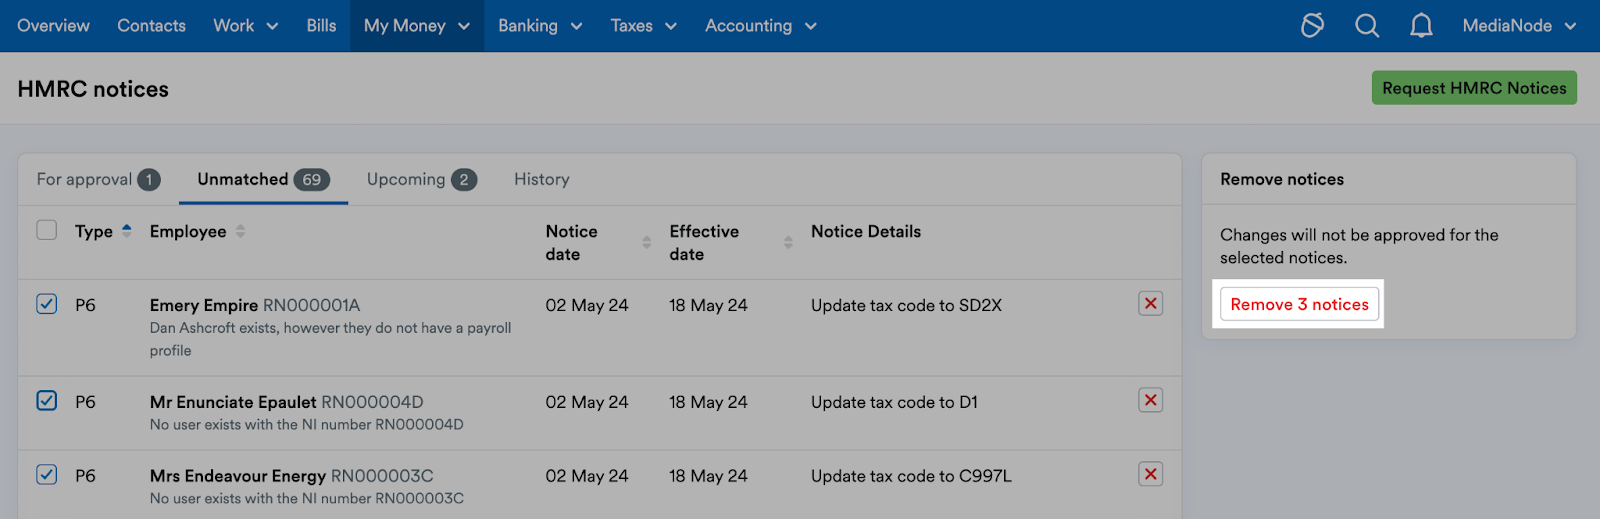Delete the Mr Enunciate Epaulet notice with red X
1600x519 pixels.
tap(1151, 400)
